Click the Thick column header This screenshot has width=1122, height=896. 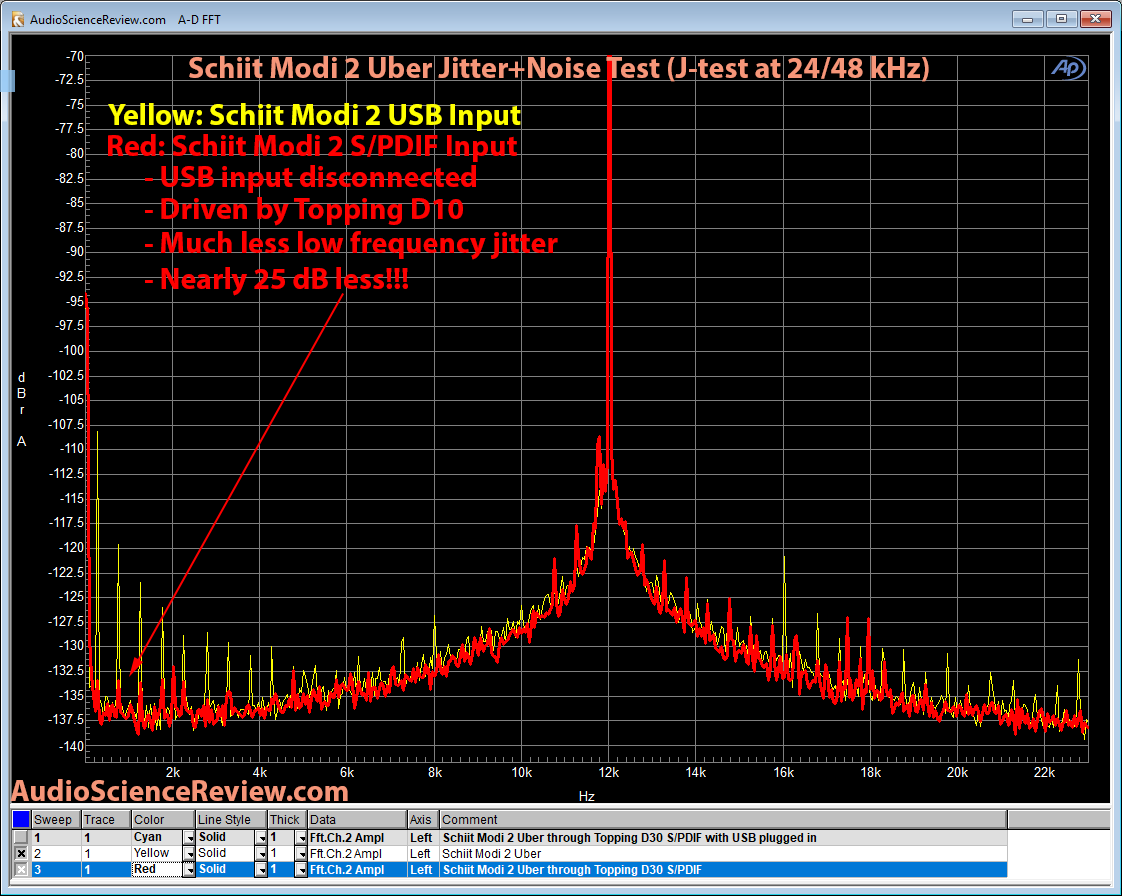(x=287, y=819)
